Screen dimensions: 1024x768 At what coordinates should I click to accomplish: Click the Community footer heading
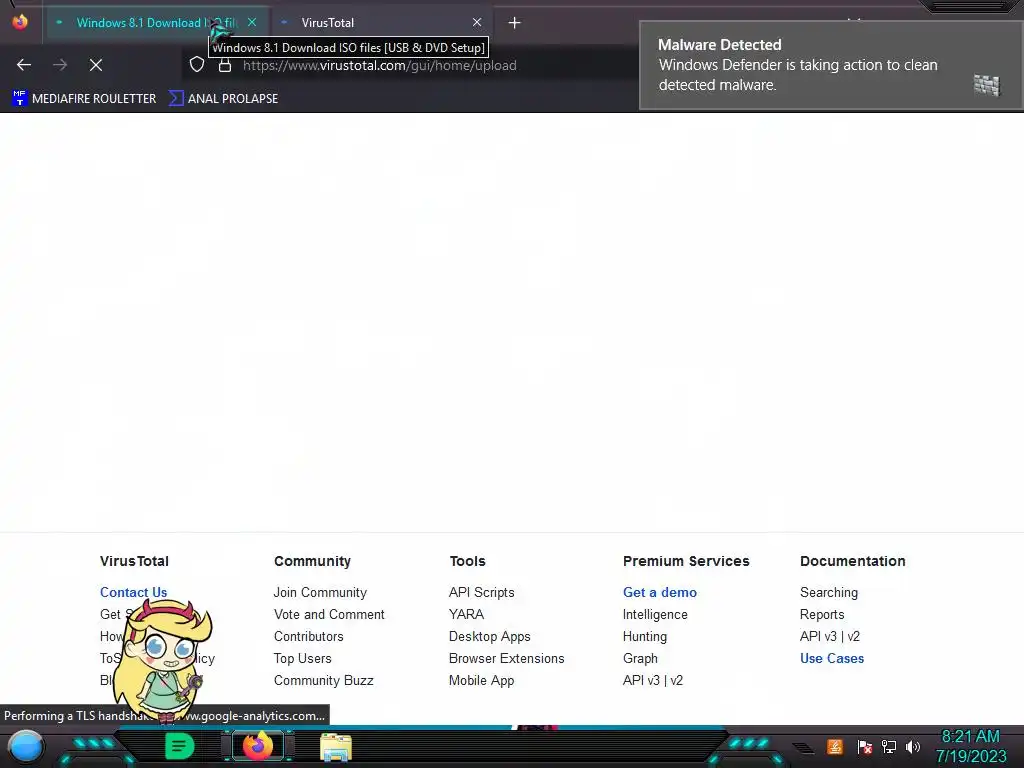312,561
